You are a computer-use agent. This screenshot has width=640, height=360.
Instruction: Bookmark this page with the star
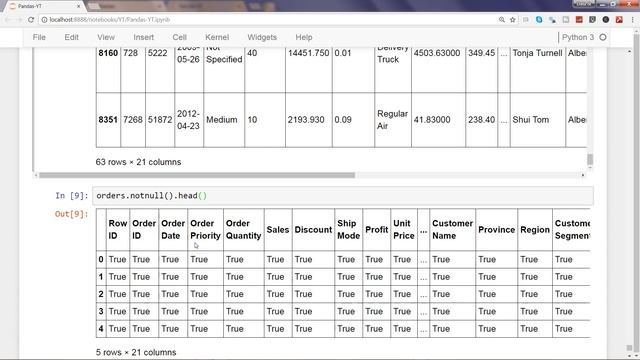click(513, 20)
